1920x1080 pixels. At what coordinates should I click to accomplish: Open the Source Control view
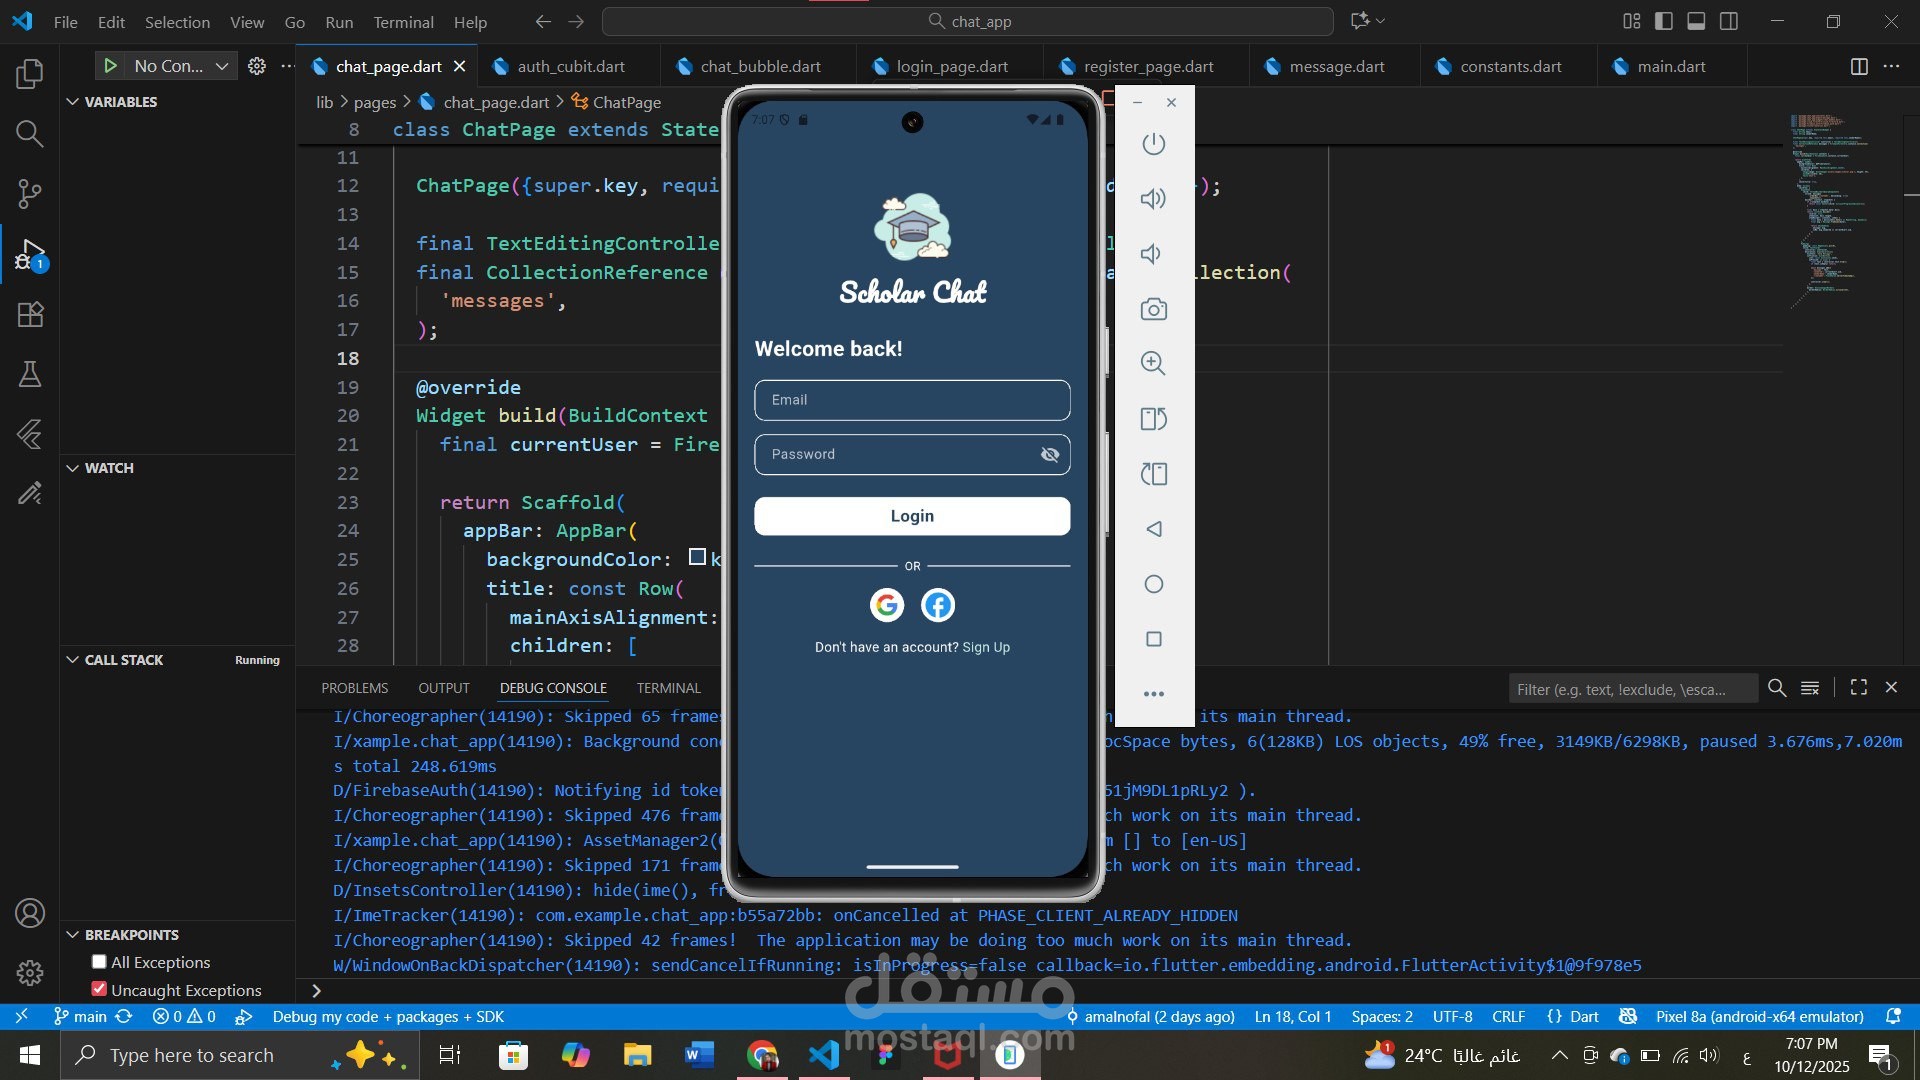(x=30, y=193)
